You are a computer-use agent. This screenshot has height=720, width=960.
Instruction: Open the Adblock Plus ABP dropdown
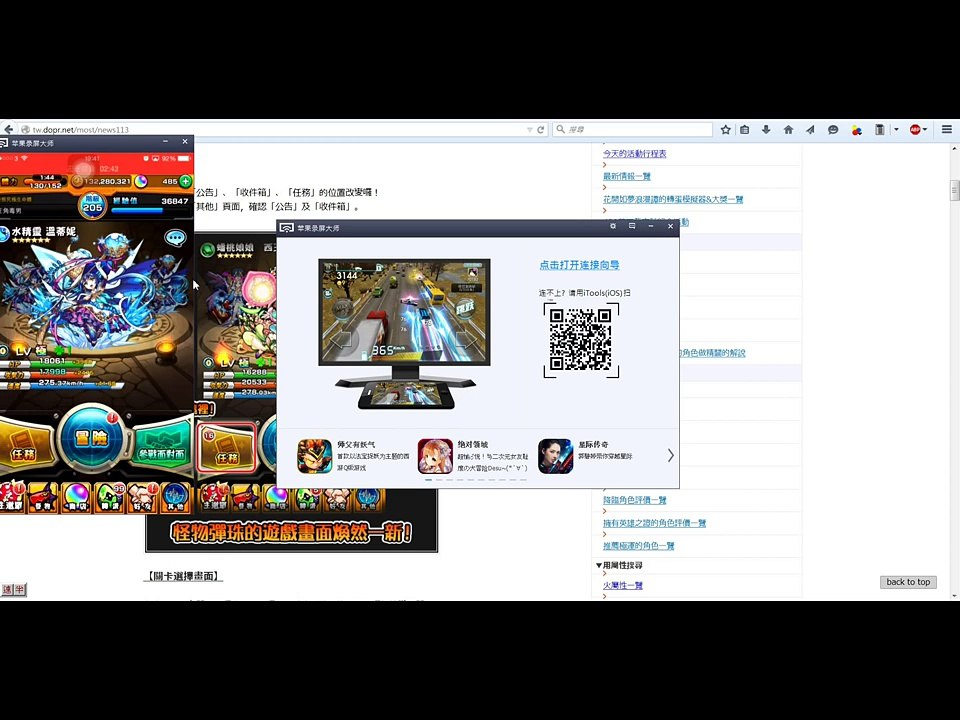point(918,129)
